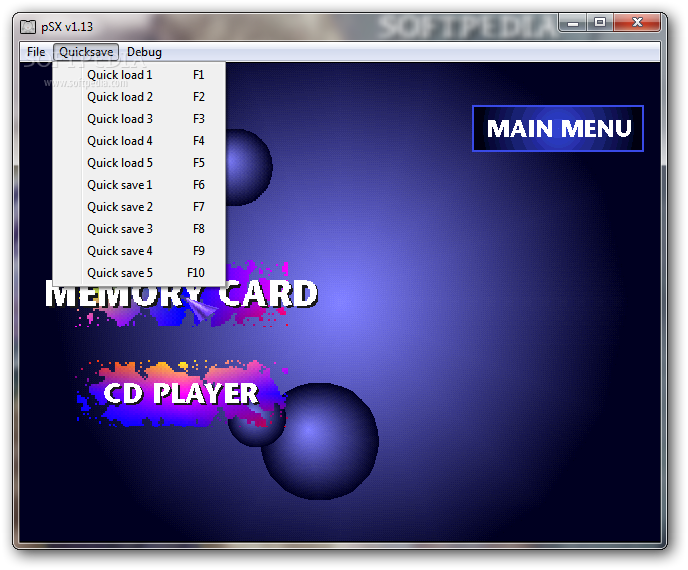The image size is (688, 570).
Task: Select Quick load 1 entry
Action: pos(139,75)
